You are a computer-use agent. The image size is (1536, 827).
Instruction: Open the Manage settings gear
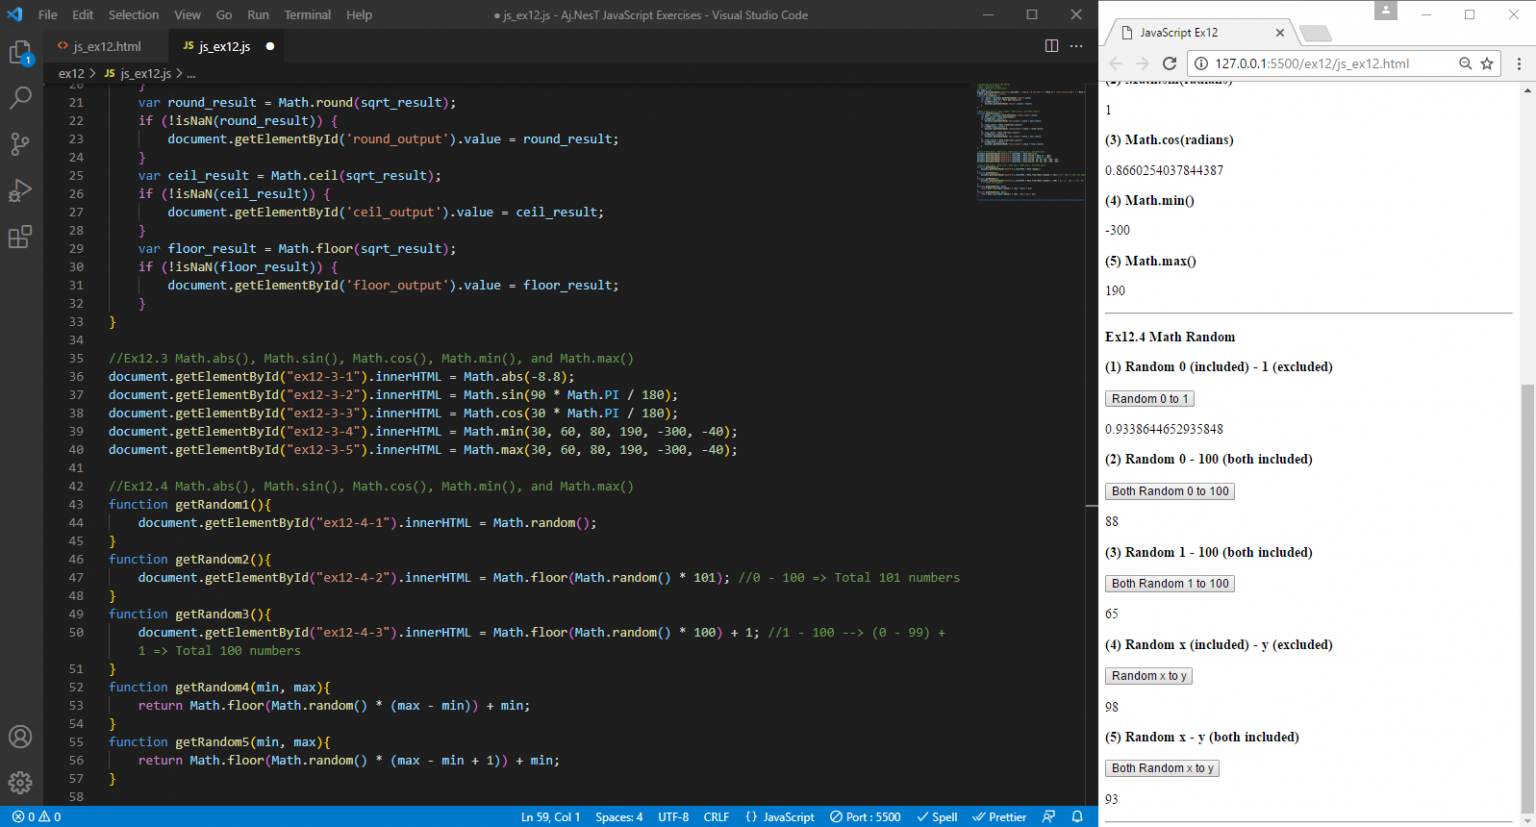click(21, 782)
